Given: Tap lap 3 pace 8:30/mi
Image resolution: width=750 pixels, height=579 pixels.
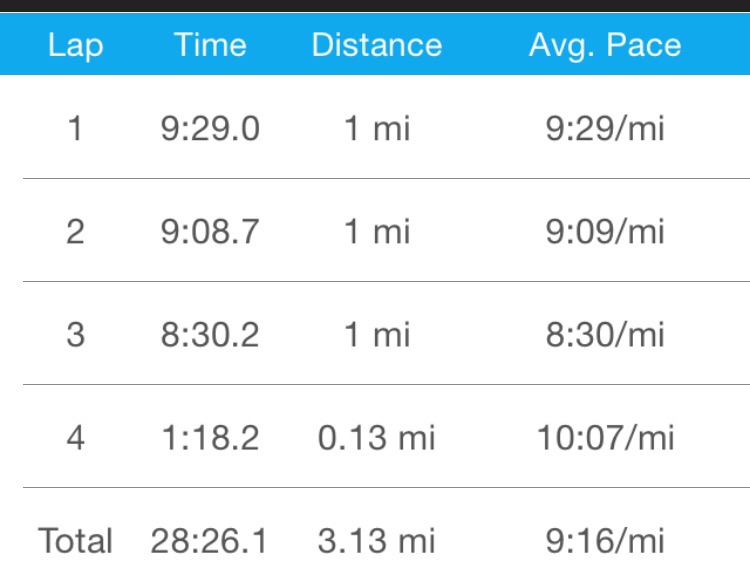Looking at the screenshot, I should pos(605,335).
